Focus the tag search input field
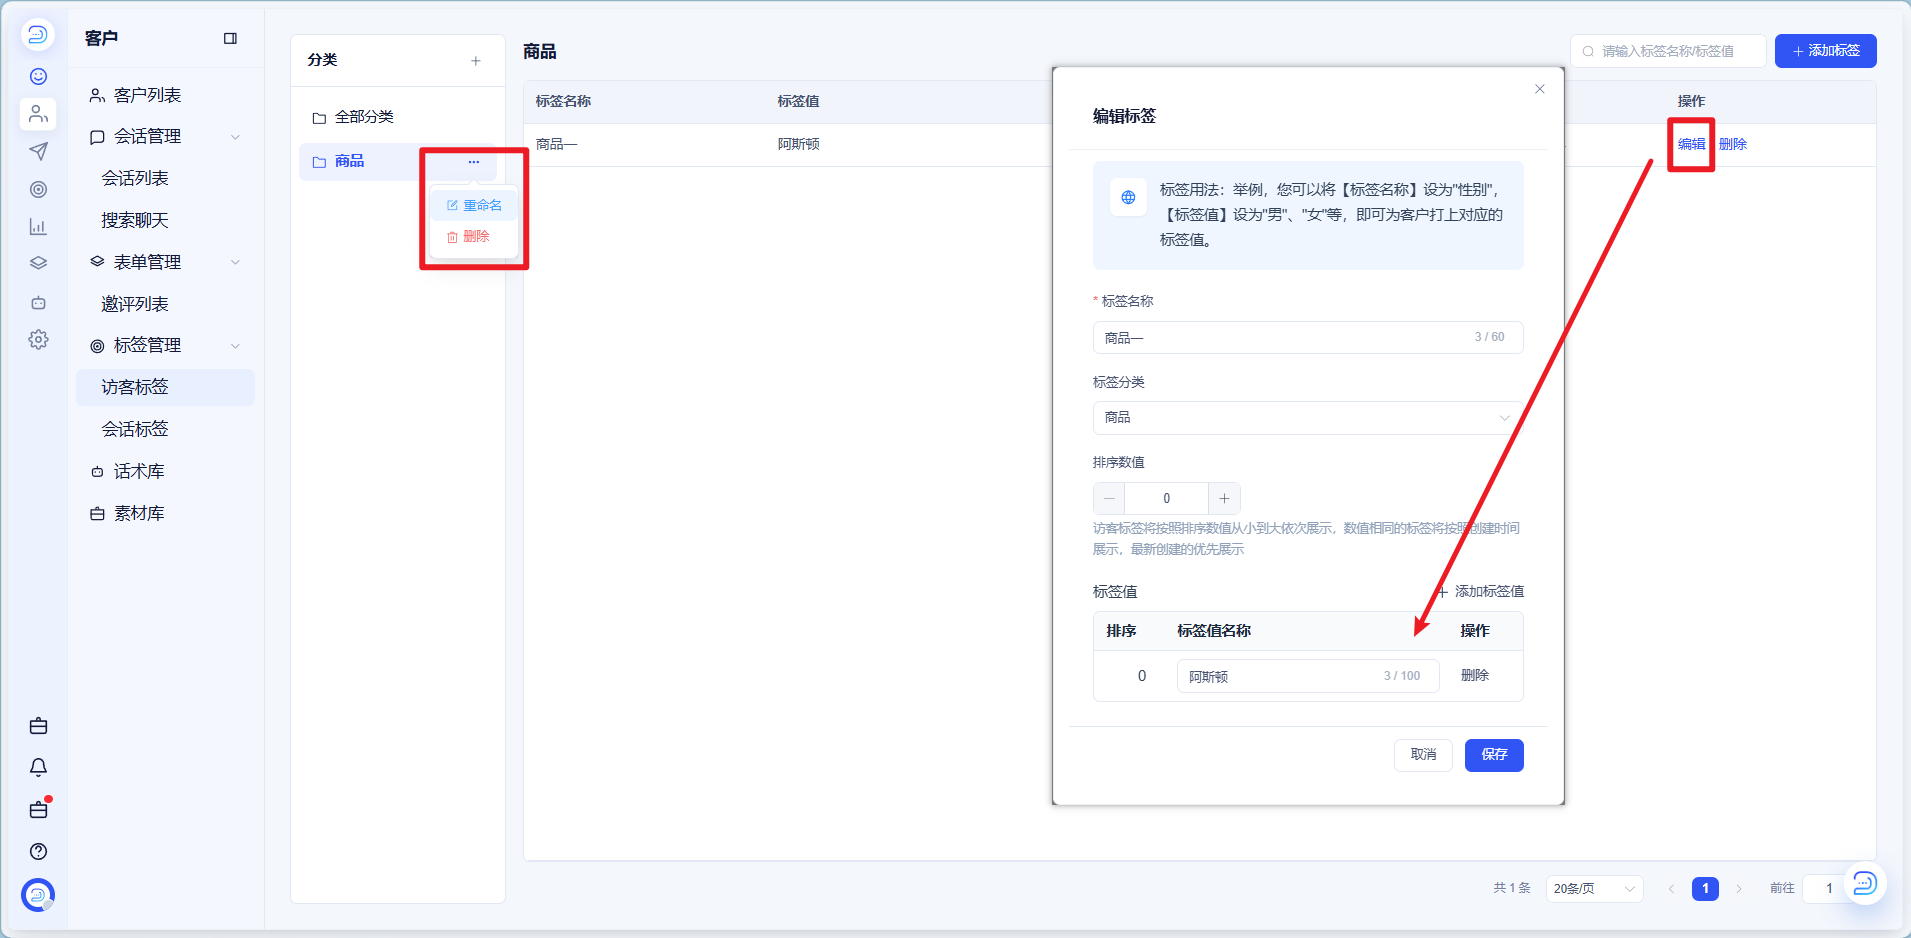 [1668, 51]
